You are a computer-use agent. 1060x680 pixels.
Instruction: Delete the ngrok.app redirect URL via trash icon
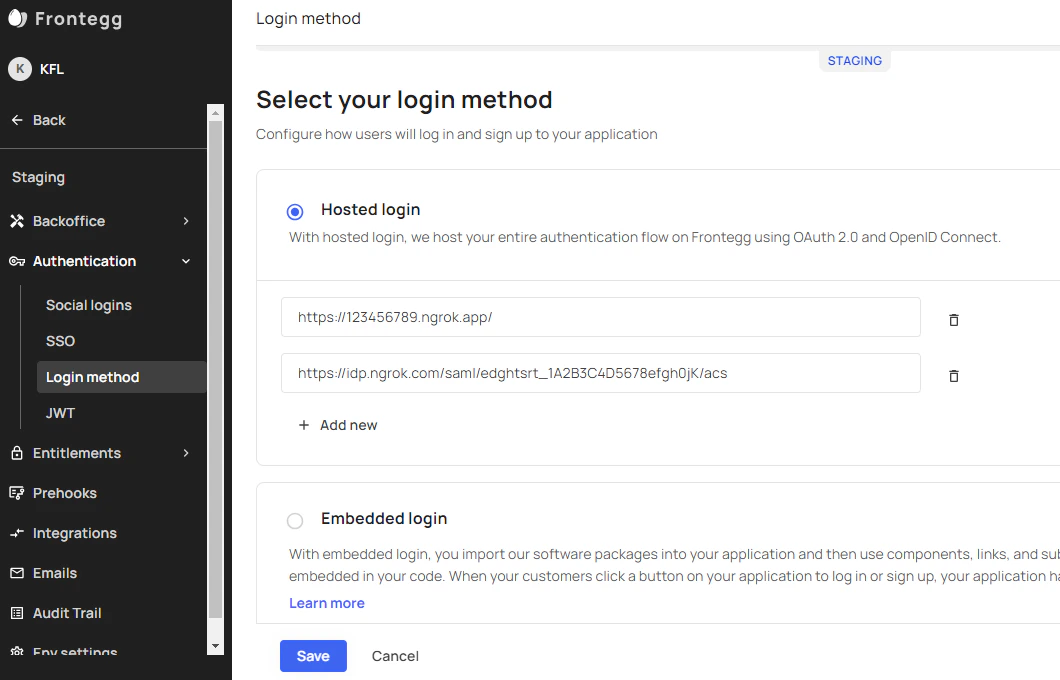point(953,319)
